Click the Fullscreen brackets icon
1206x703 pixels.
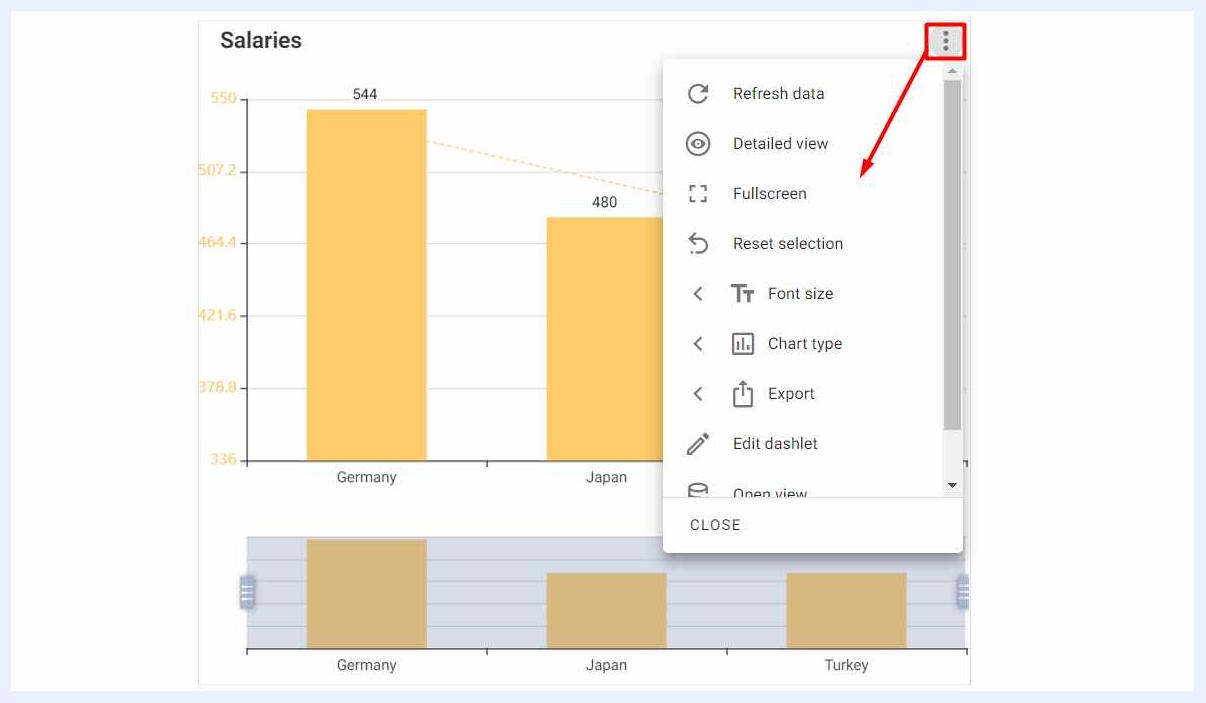(x=698, y=194)
